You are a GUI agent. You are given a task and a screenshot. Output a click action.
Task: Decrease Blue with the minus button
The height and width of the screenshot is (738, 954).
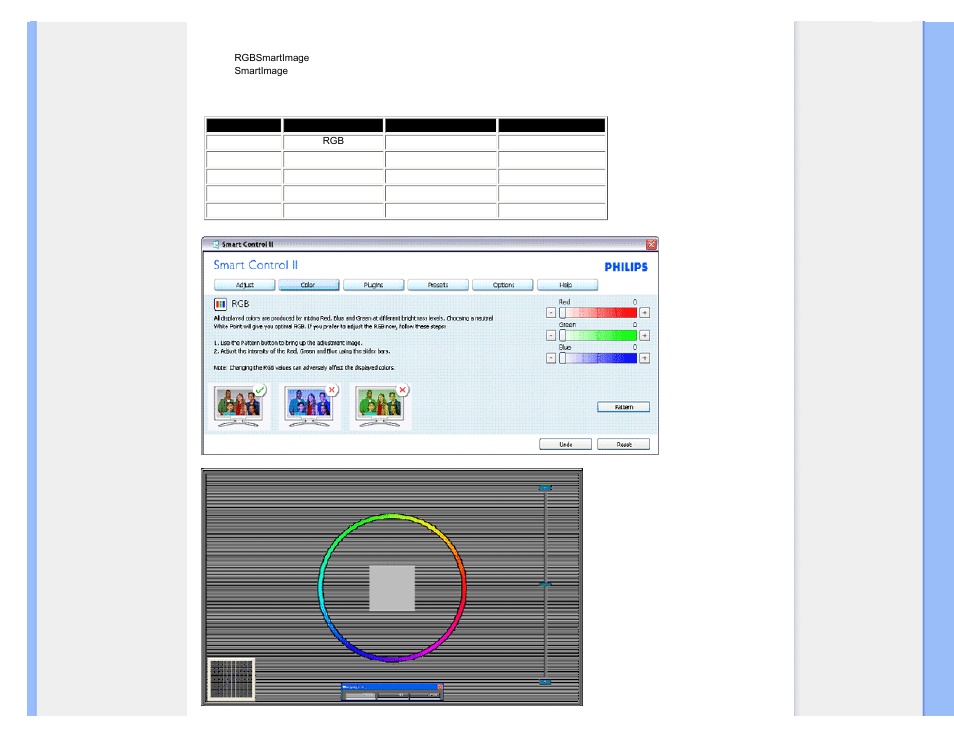551,358
